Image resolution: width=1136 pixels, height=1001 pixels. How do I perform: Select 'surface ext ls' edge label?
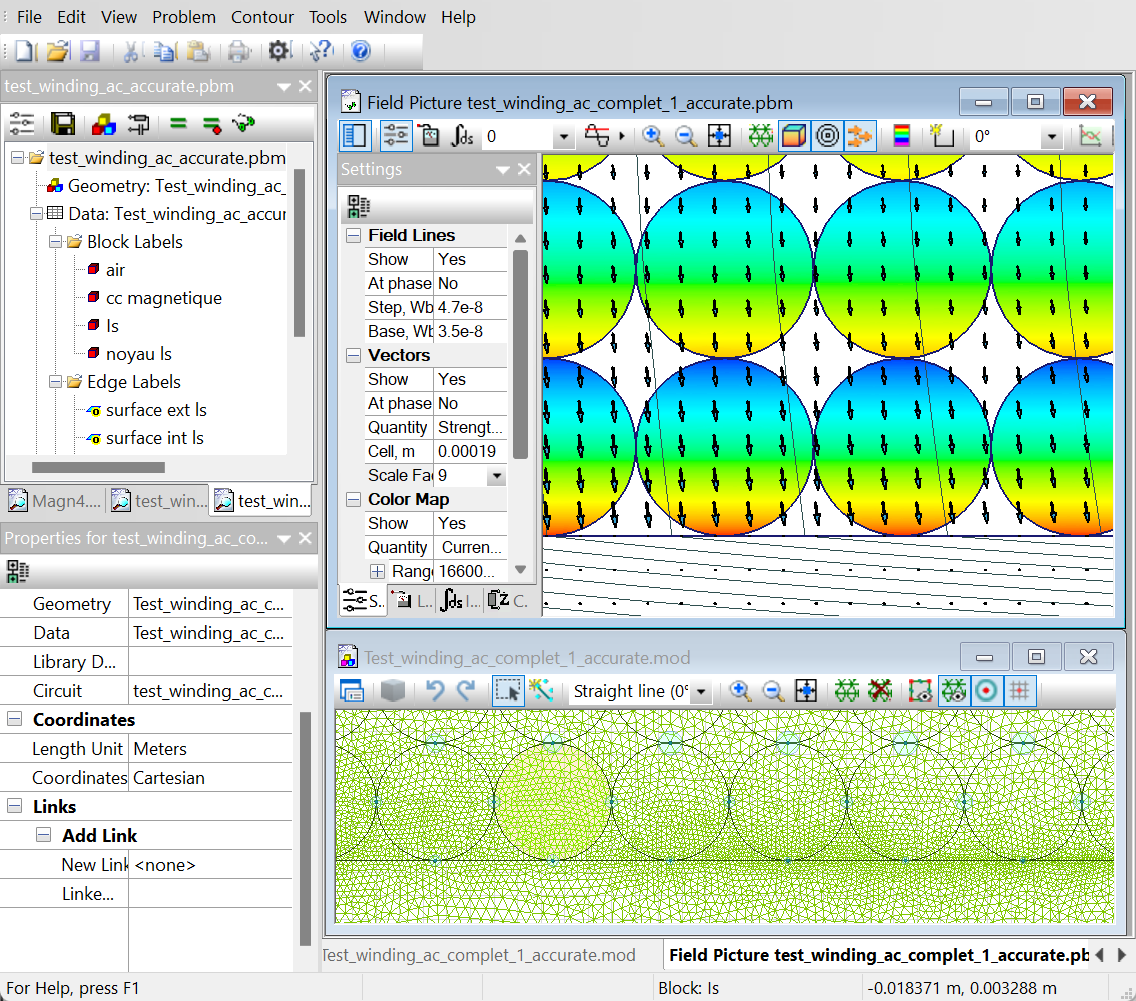coord(156,410)
